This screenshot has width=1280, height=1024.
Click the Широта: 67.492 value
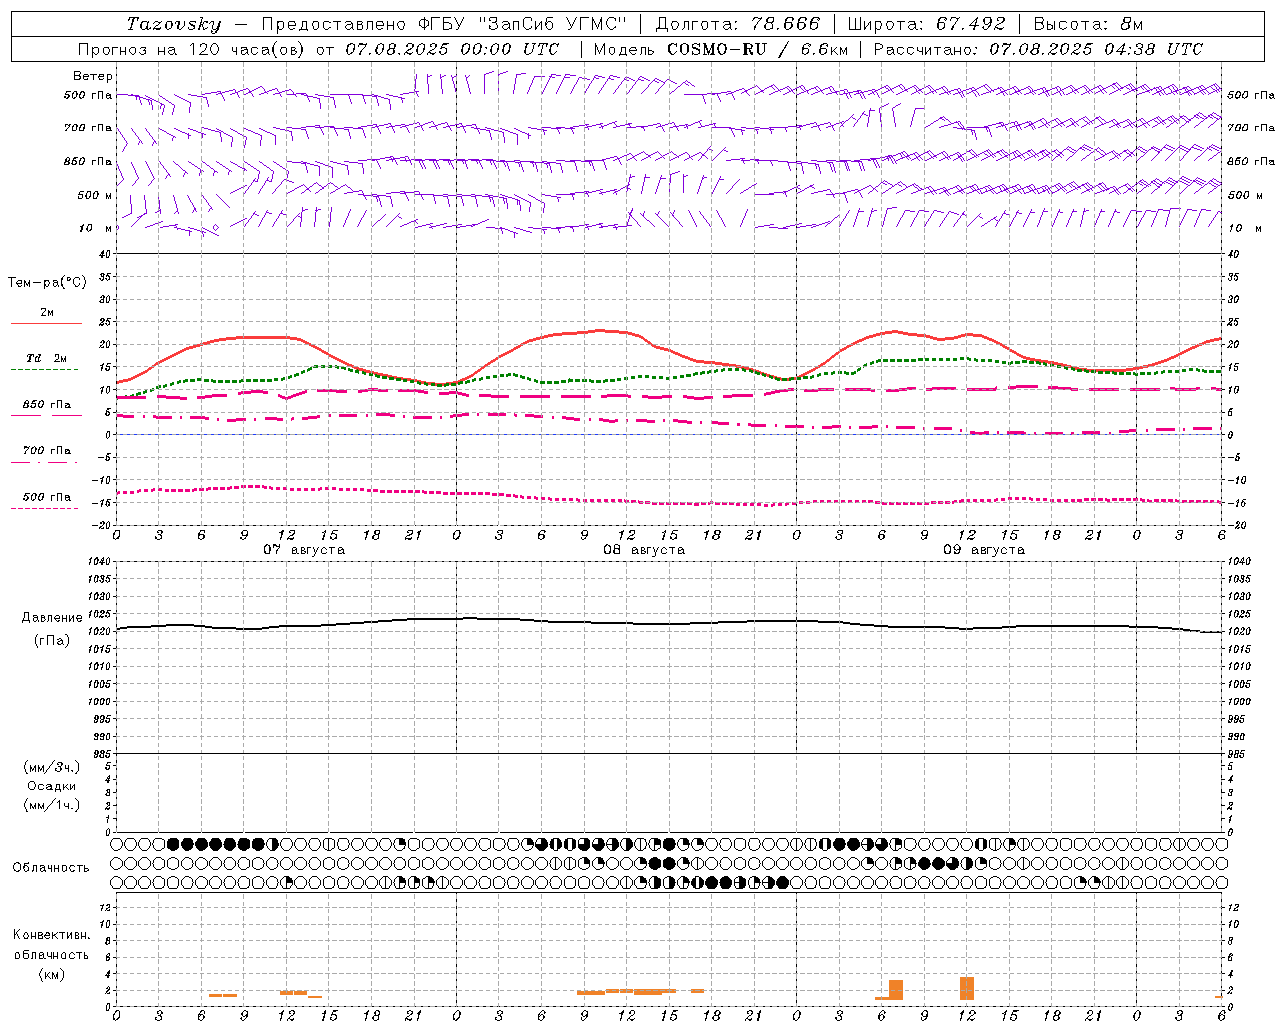click(927, 24)
